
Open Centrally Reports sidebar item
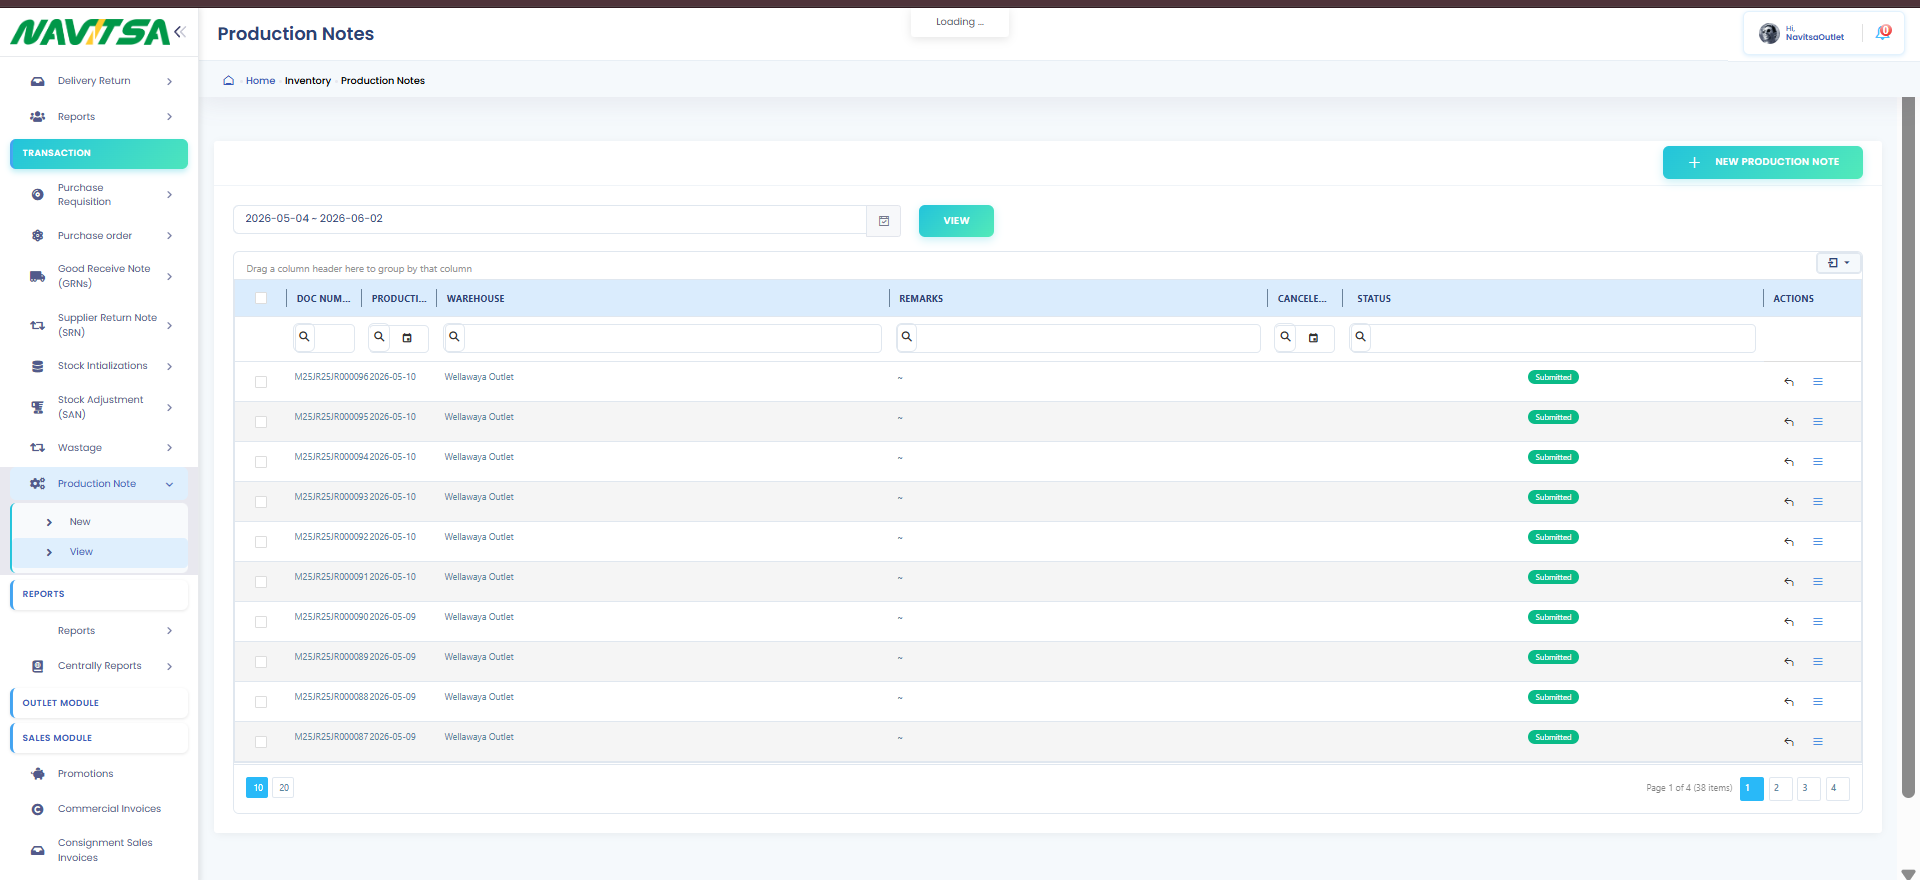click(99, 666)
